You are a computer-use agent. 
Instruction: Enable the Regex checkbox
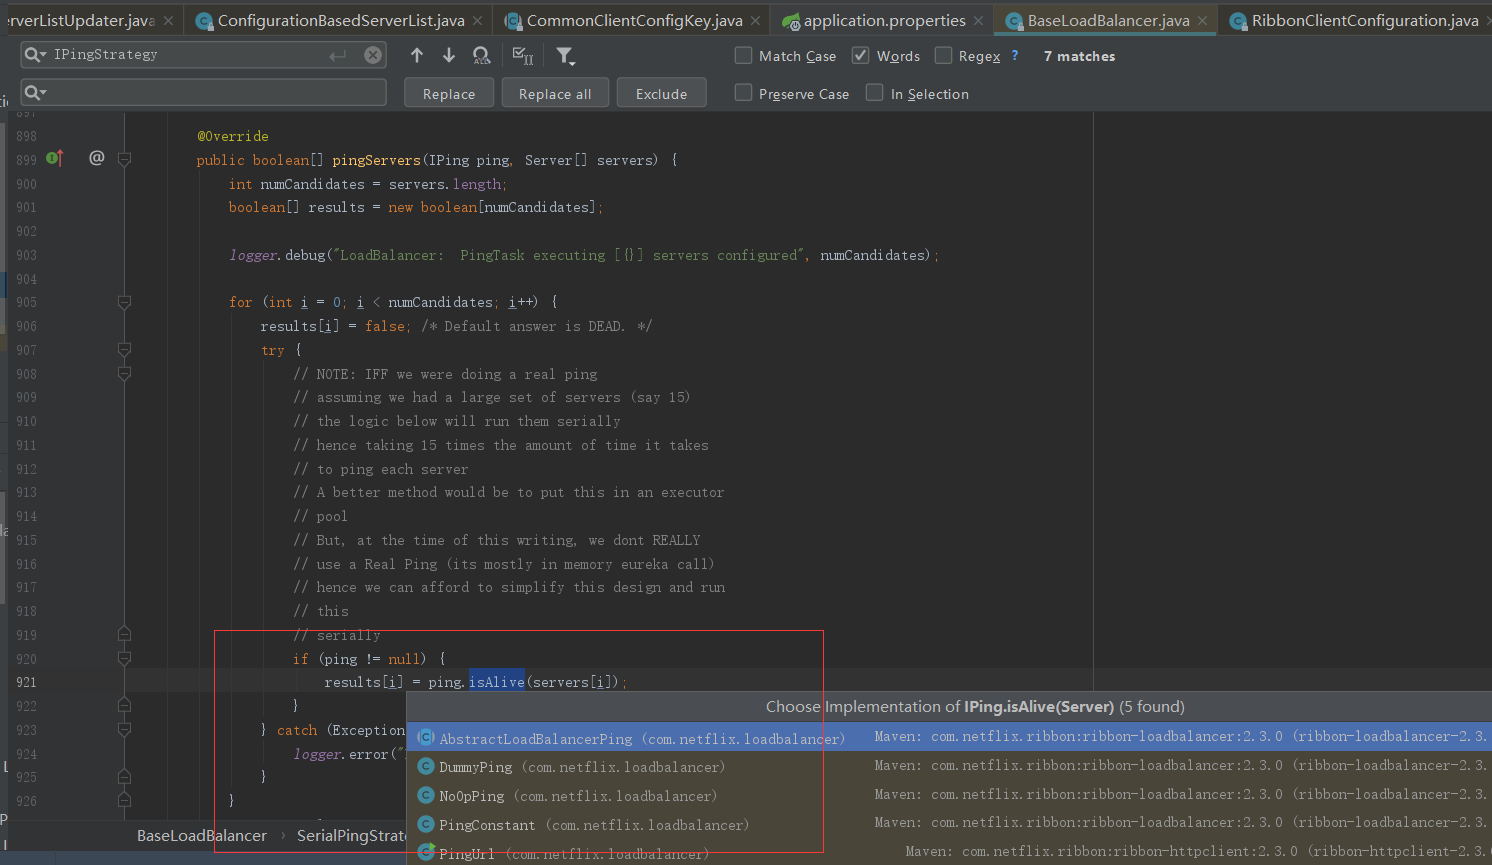(943, 55)
